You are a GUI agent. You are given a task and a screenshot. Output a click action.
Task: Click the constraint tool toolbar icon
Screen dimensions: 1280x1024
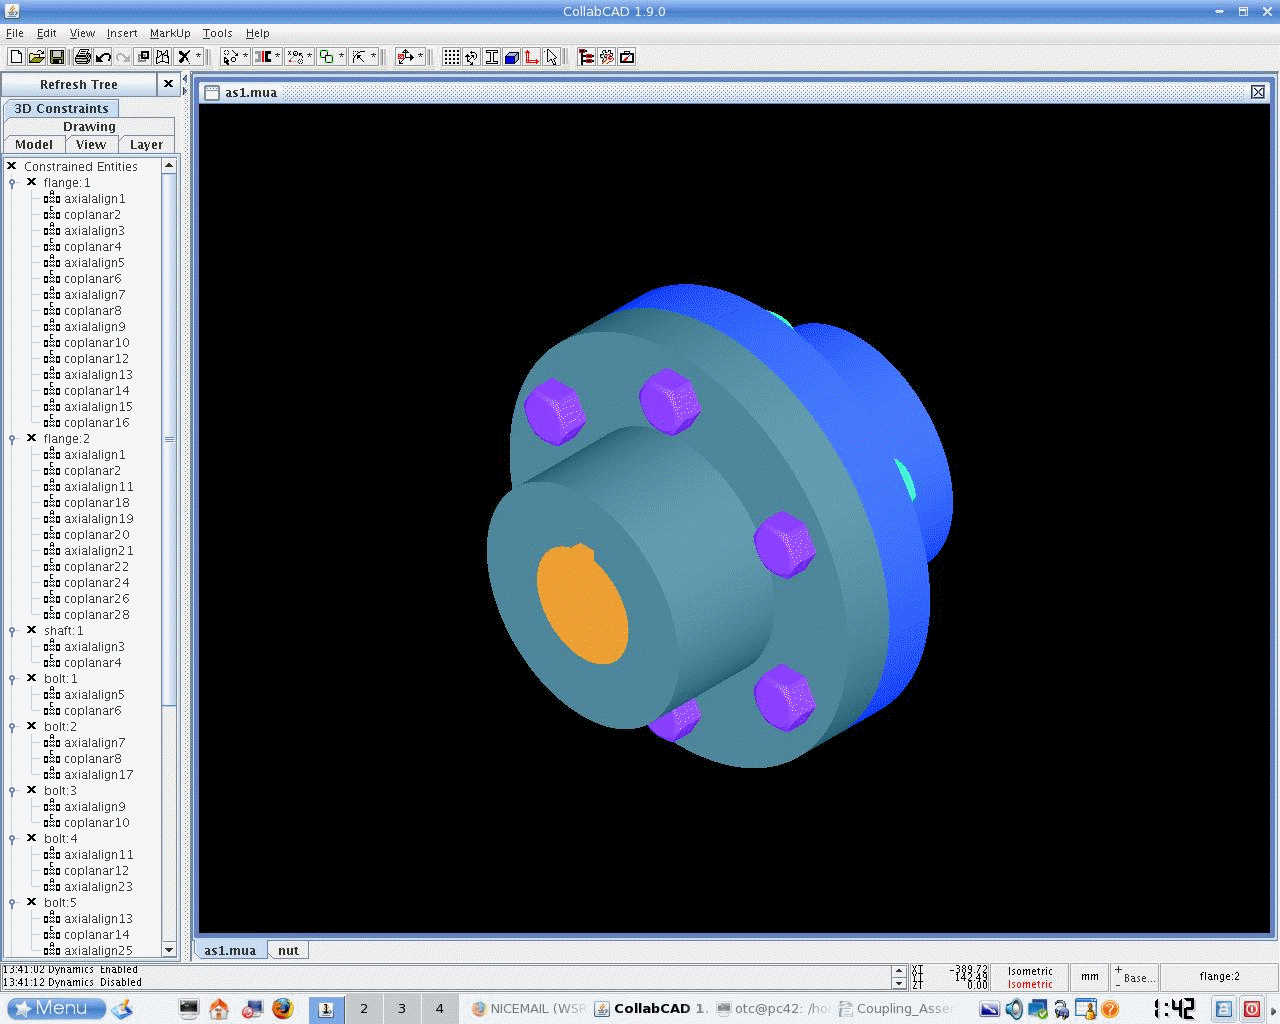tap(263, 57)
